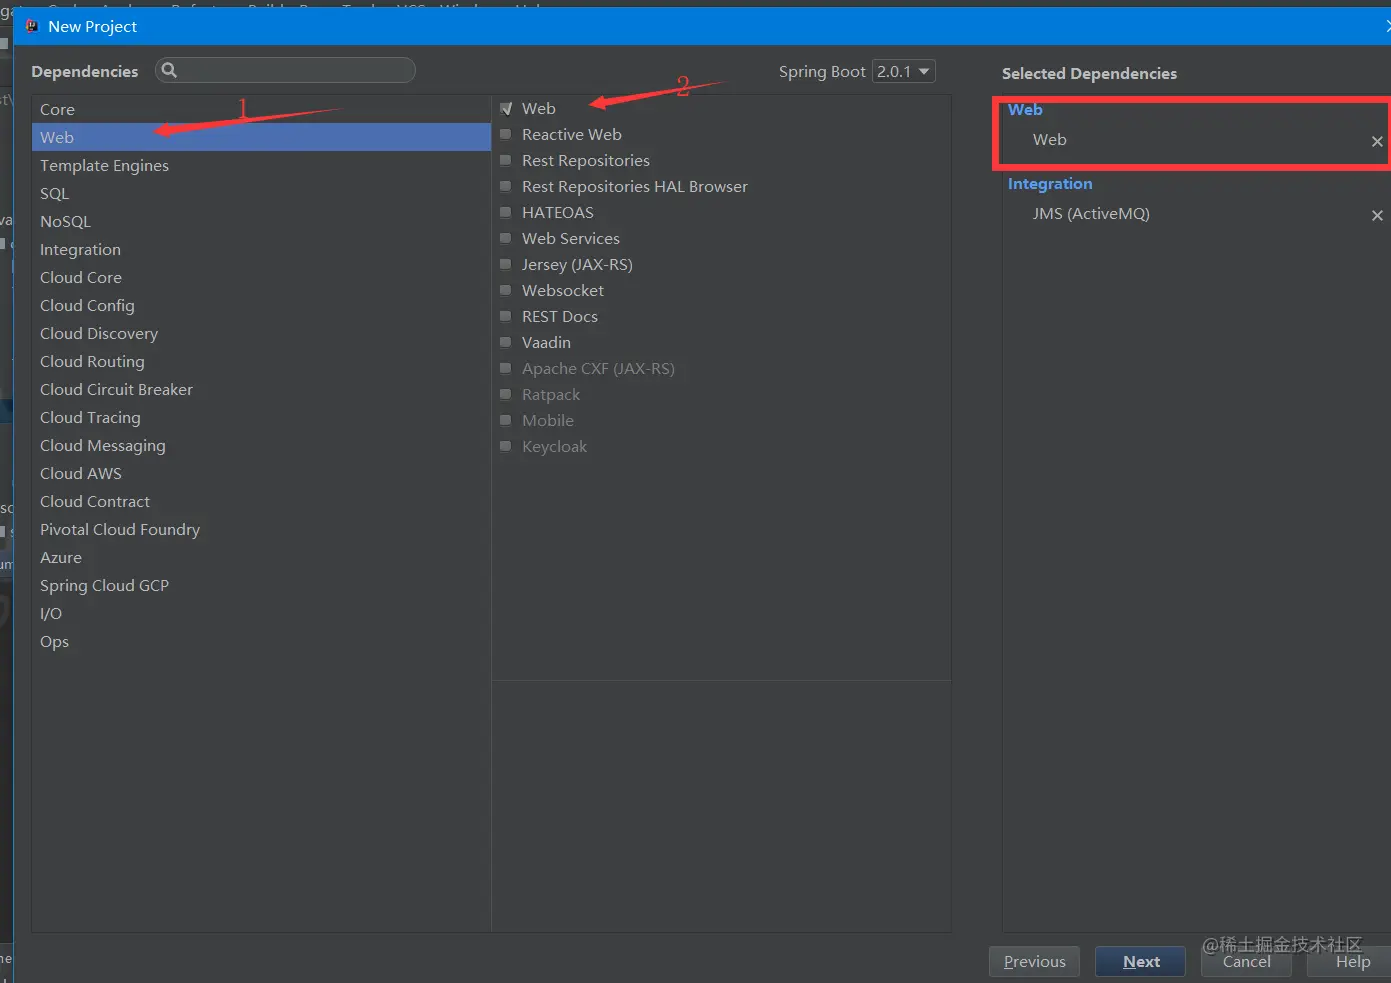Remove the JMS (ActiveMQ) dependency
Image resolution: width=1391 pixels, height=983 pixels.
tap(1377, 215)
